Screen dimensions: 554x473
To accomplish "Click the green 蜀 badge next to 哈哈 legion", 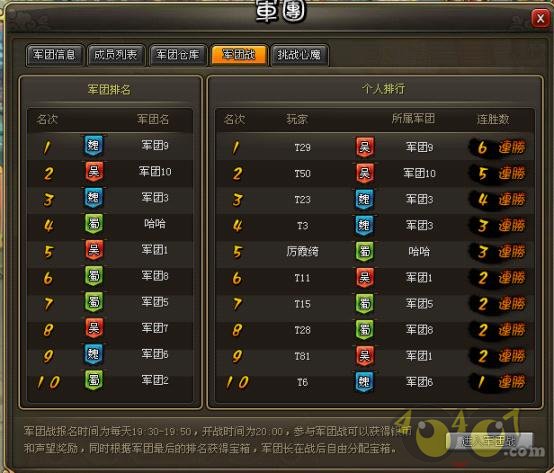I will coord(94,224).
